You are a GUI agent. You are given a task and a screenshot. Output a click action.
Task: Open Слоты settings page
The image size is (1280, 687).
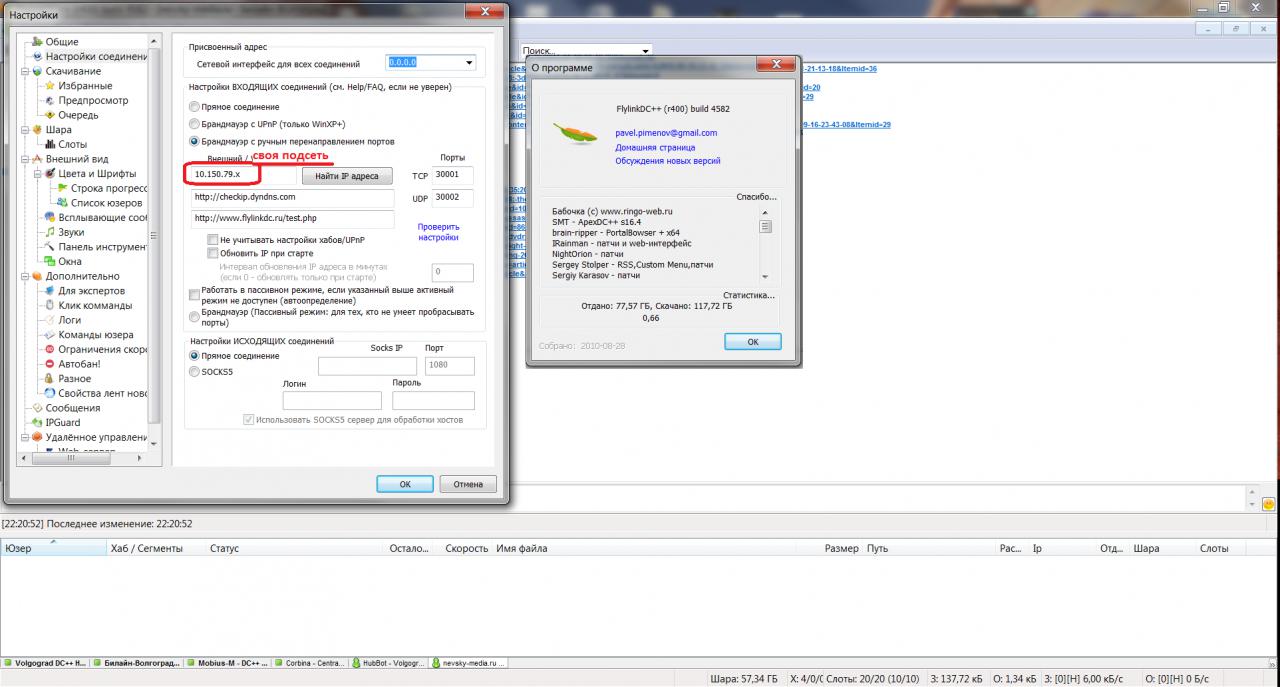(72, 144)
